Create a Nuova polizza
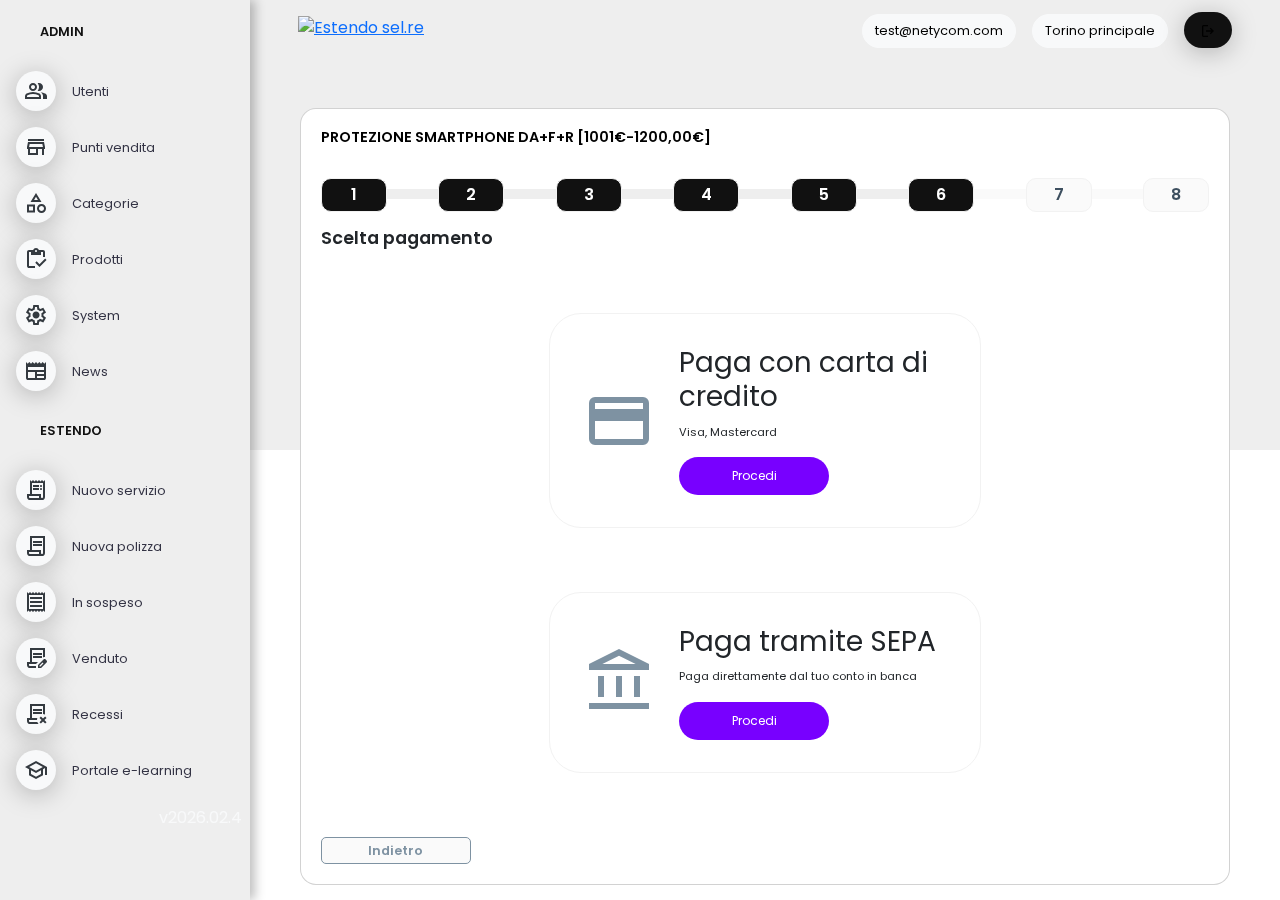Screen dimensions: 1280x900 pyautogui.click(x=116, y=546)
